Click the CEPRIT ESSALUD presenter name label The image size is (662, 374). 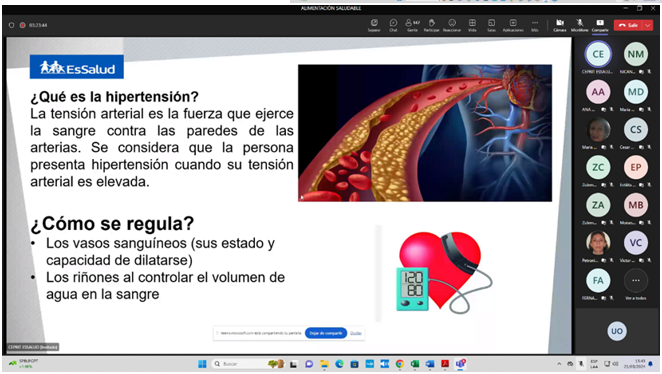(33, 347)
